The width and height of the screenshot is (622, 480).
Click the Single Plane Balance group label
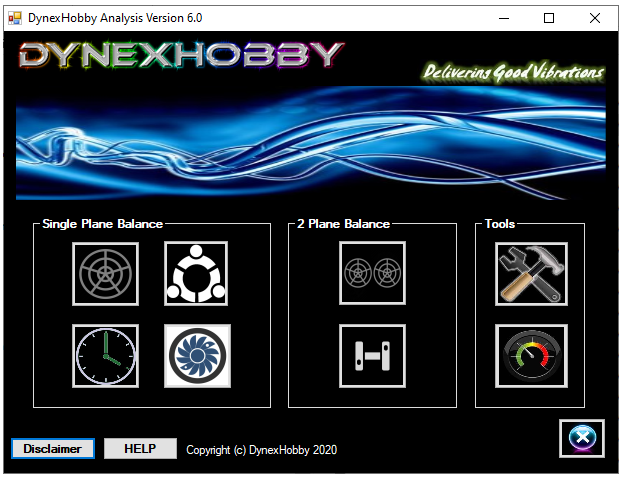(x=102, y=224)
